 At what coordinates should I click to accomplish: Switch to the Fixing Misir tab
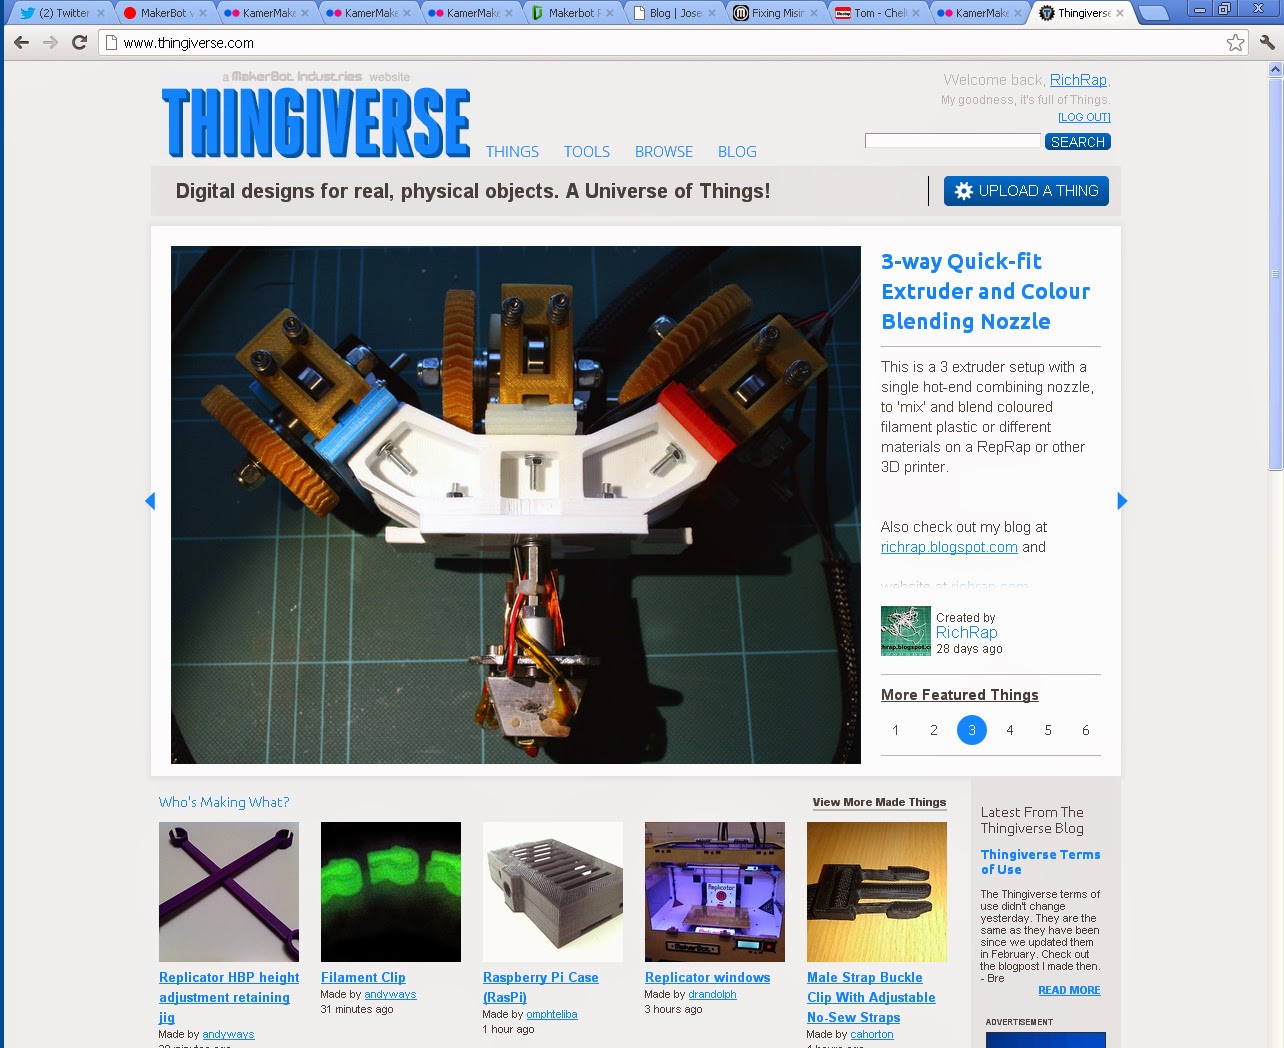point(777,13)
